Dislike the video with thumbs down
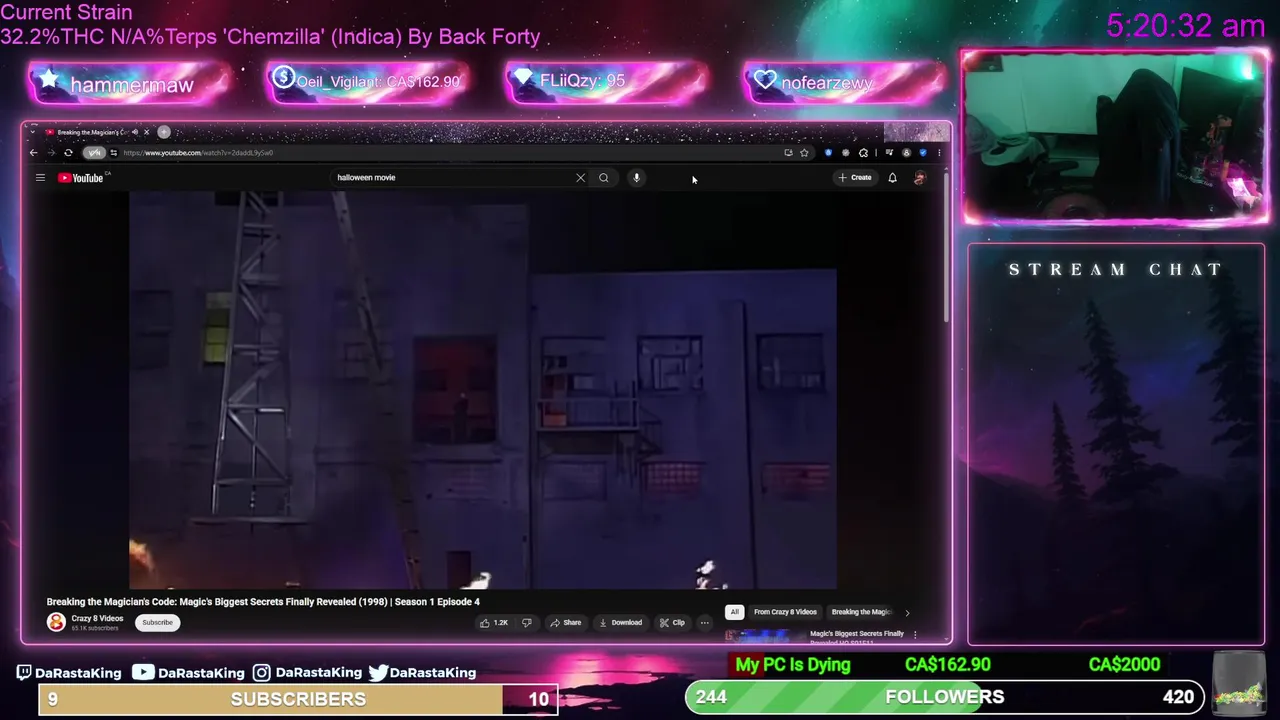The width and height of the screenshot is (1280, 720). tap(526, 623)
